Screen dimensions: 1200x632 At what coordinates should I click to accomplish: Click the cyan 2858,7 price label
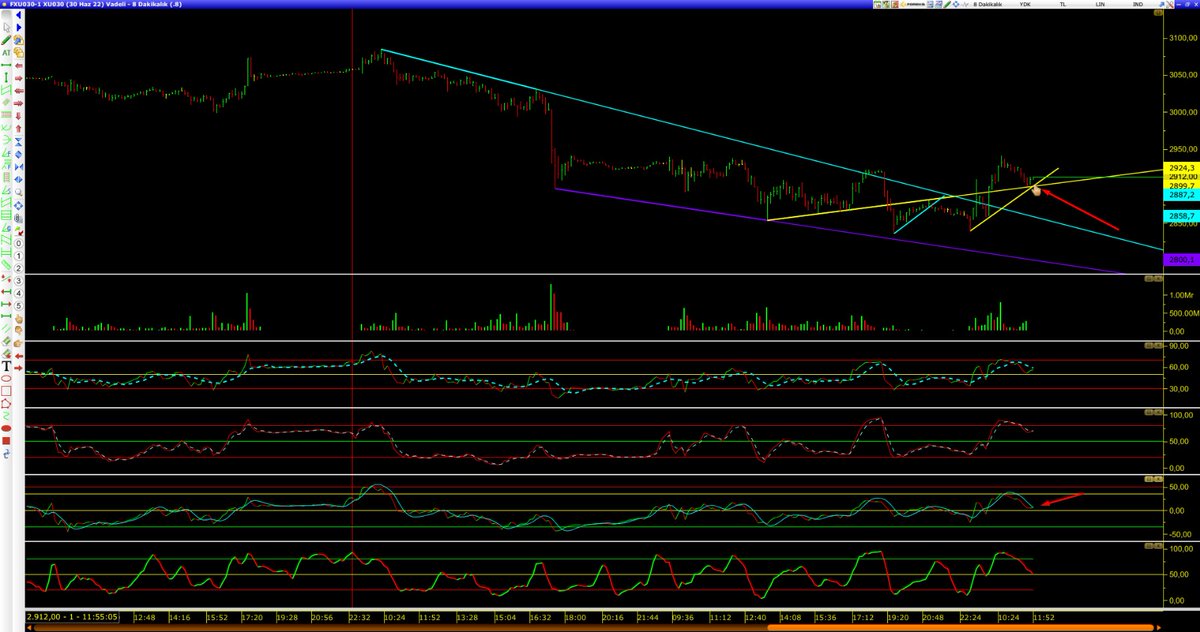tap(1181, 216)
